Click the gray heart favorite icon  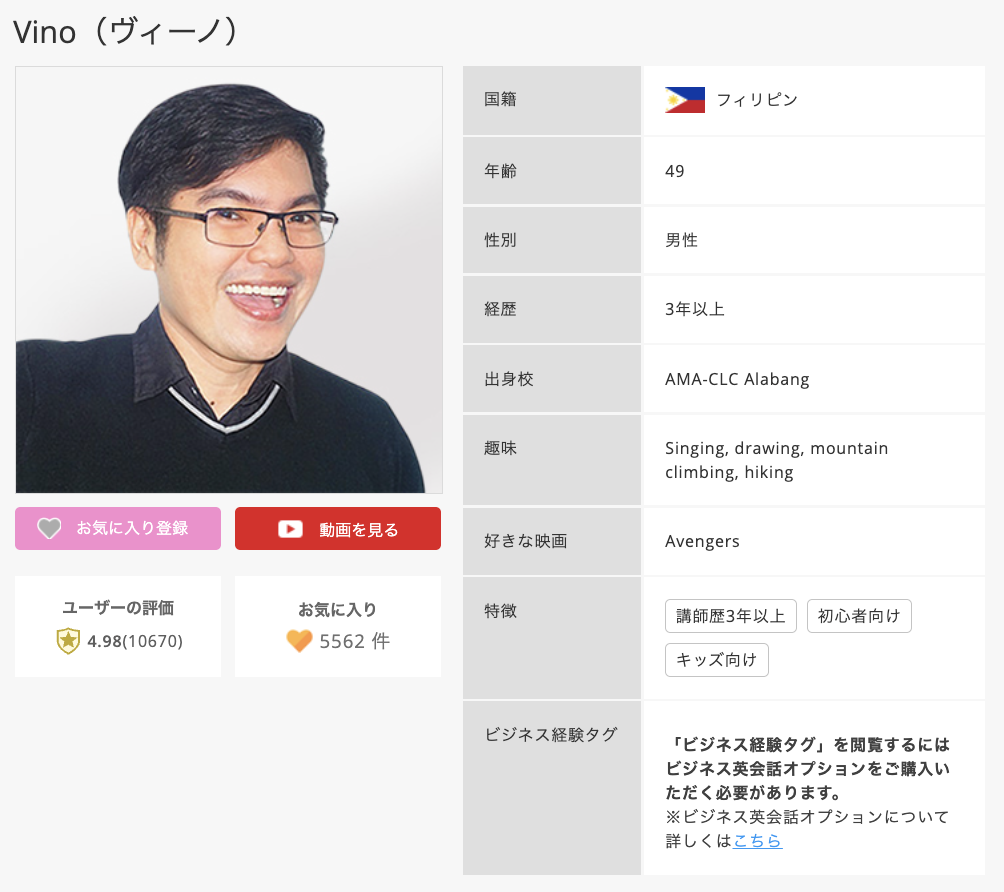point(49,528)
